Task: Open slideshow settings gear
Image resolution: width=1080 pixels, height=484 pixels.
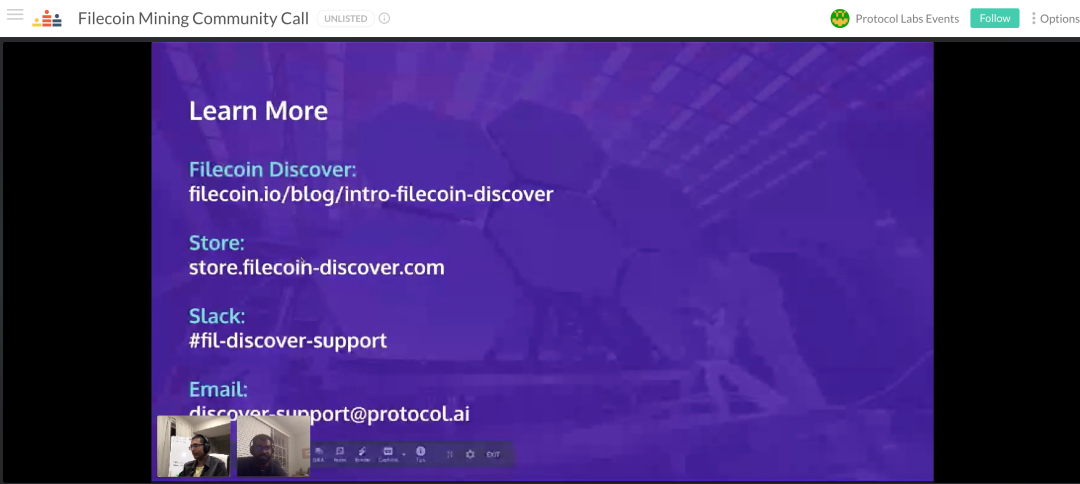Action: (x=470, y=454)
